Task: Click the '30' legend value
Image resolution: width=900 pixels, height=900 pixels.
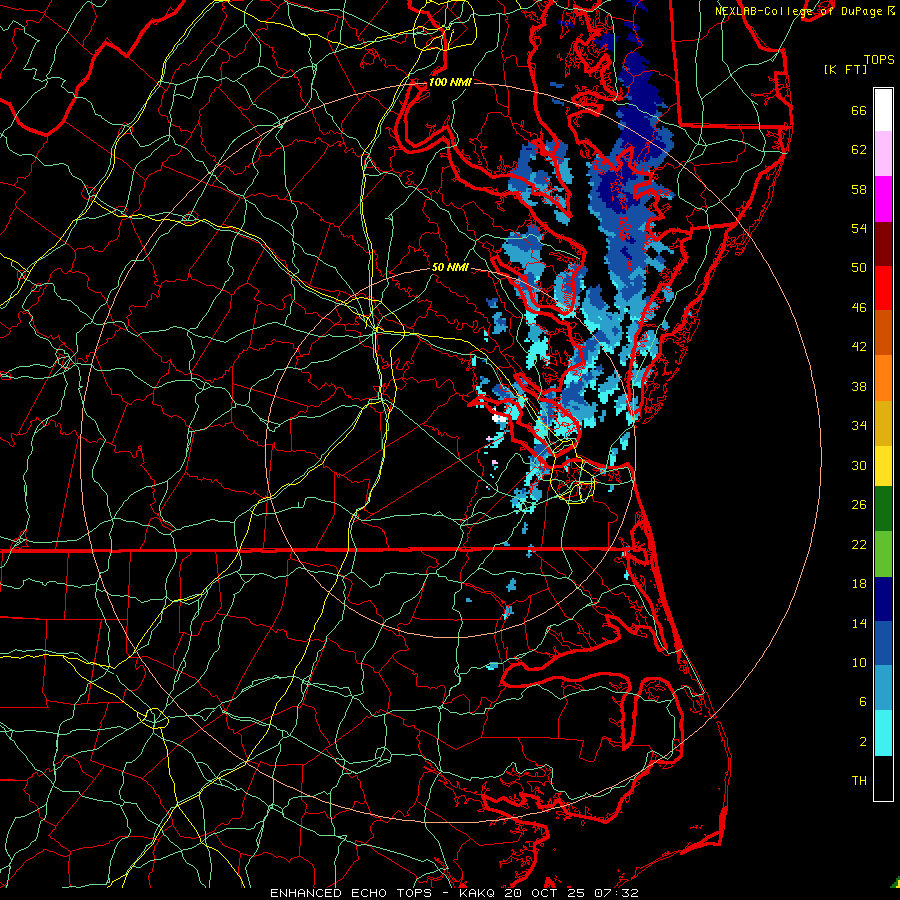Action: (859, 465)
